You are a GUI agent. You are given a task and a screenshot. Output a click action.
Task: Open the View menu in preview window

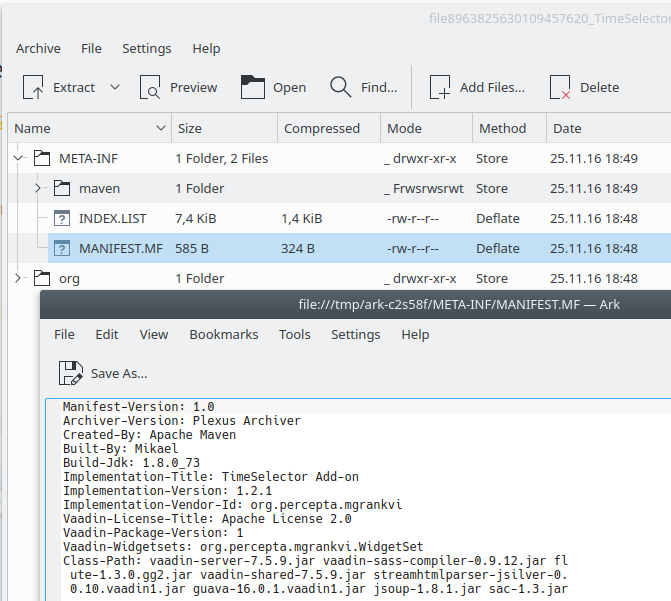154,334
